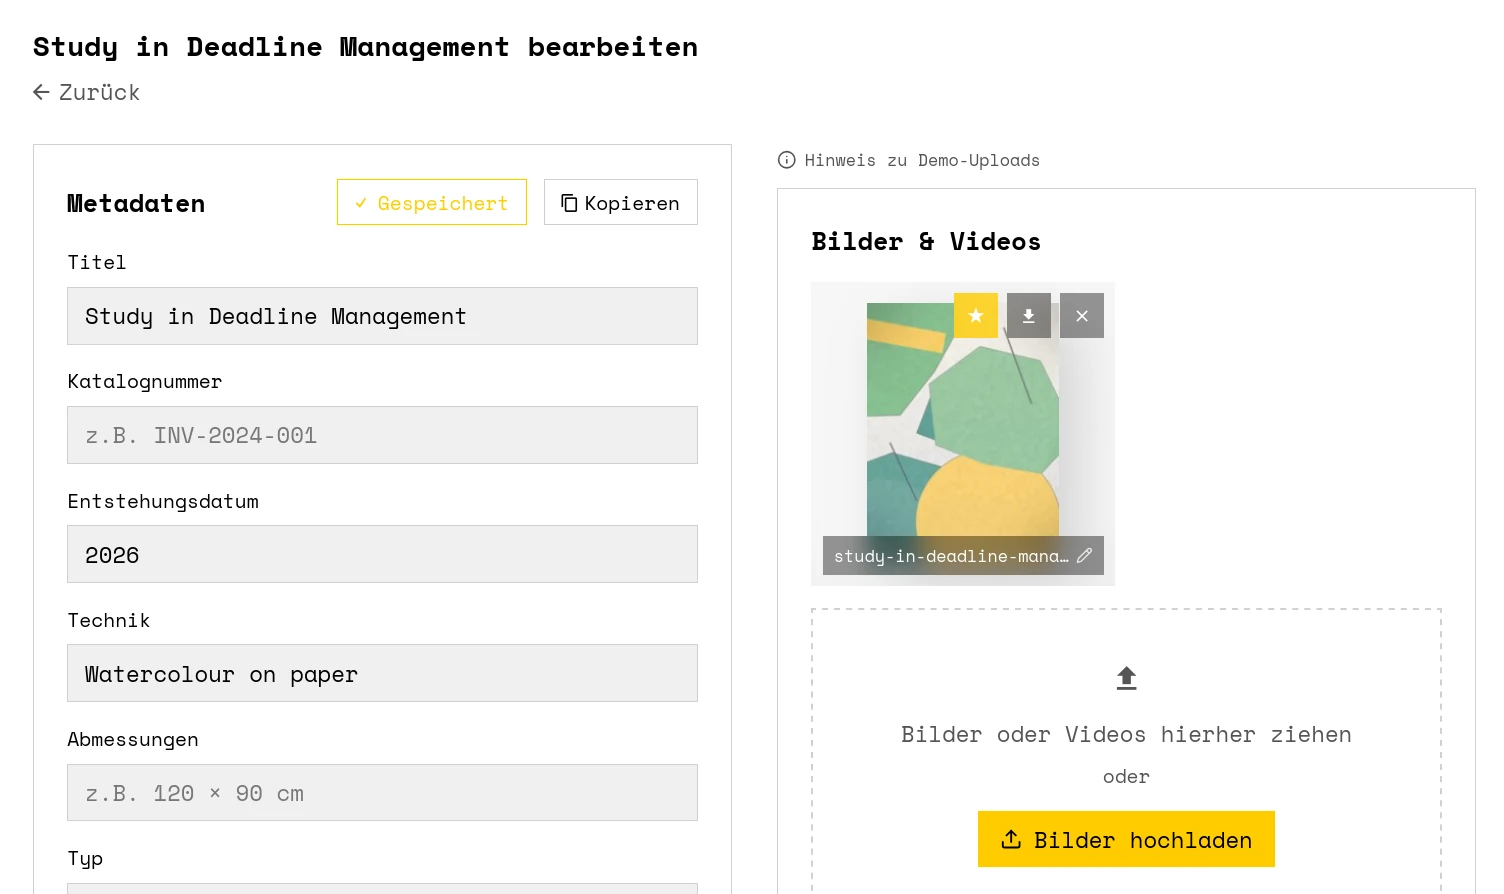1504x894 pixels.
Task: Click 'Bilder oder Videos hierher ziehen' text
Action: point(1126,734)
